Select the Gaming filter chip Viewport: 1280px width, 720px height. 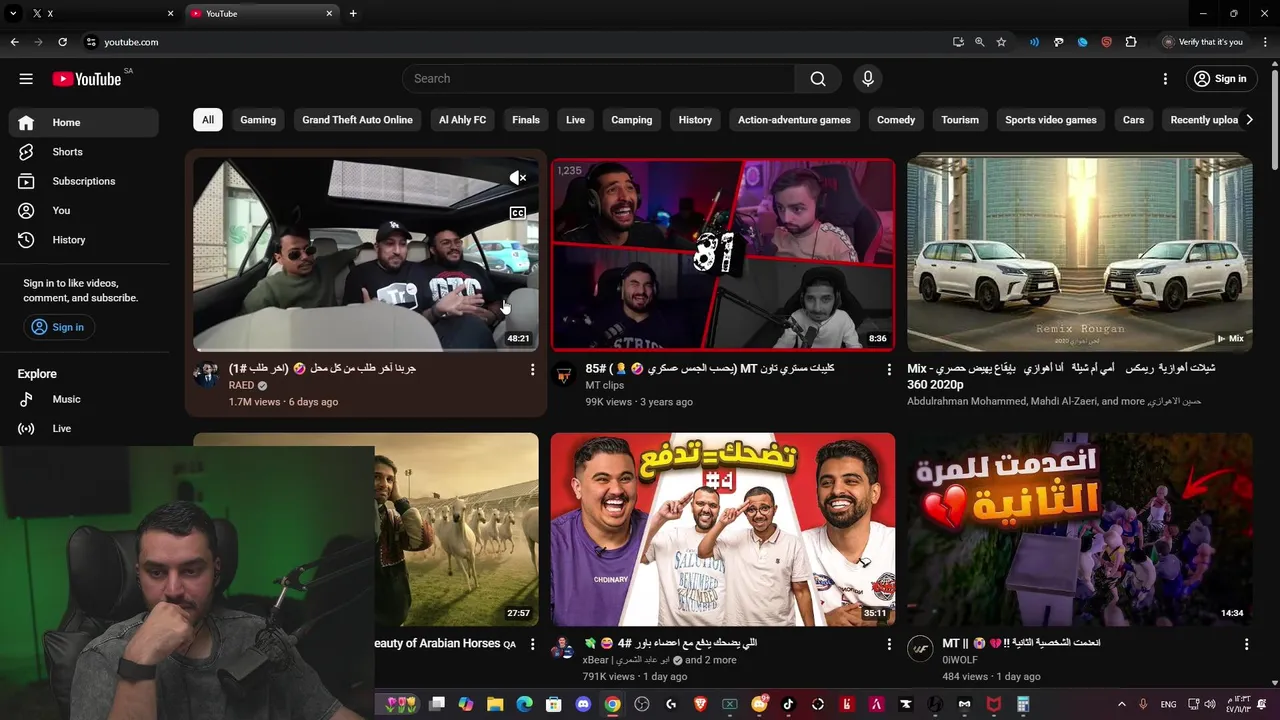pos(258,120)
